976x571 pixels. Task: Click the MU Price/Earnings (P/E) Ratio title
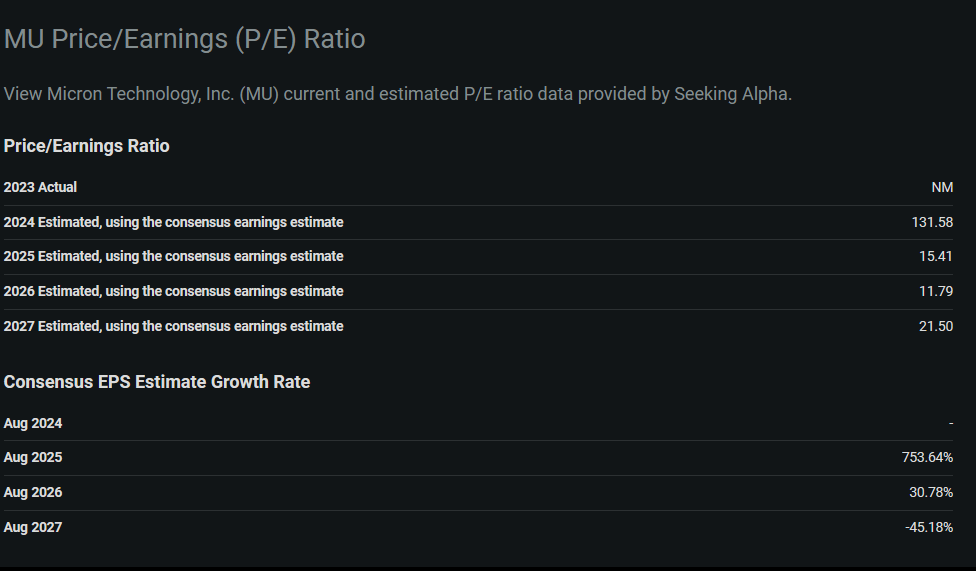pyautogui.click(x=185, y=39)
